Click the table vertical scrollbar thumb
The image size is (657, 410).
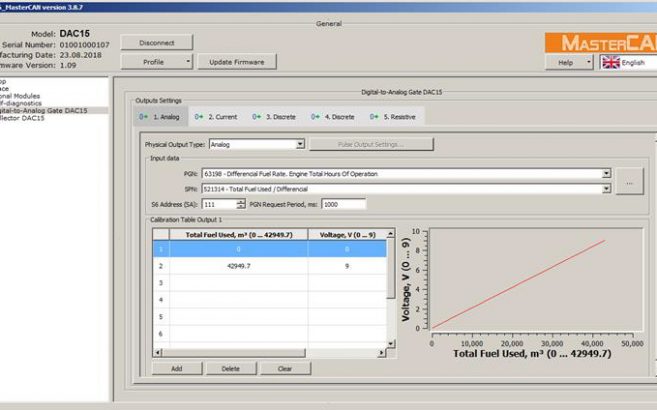pos(391,268)
